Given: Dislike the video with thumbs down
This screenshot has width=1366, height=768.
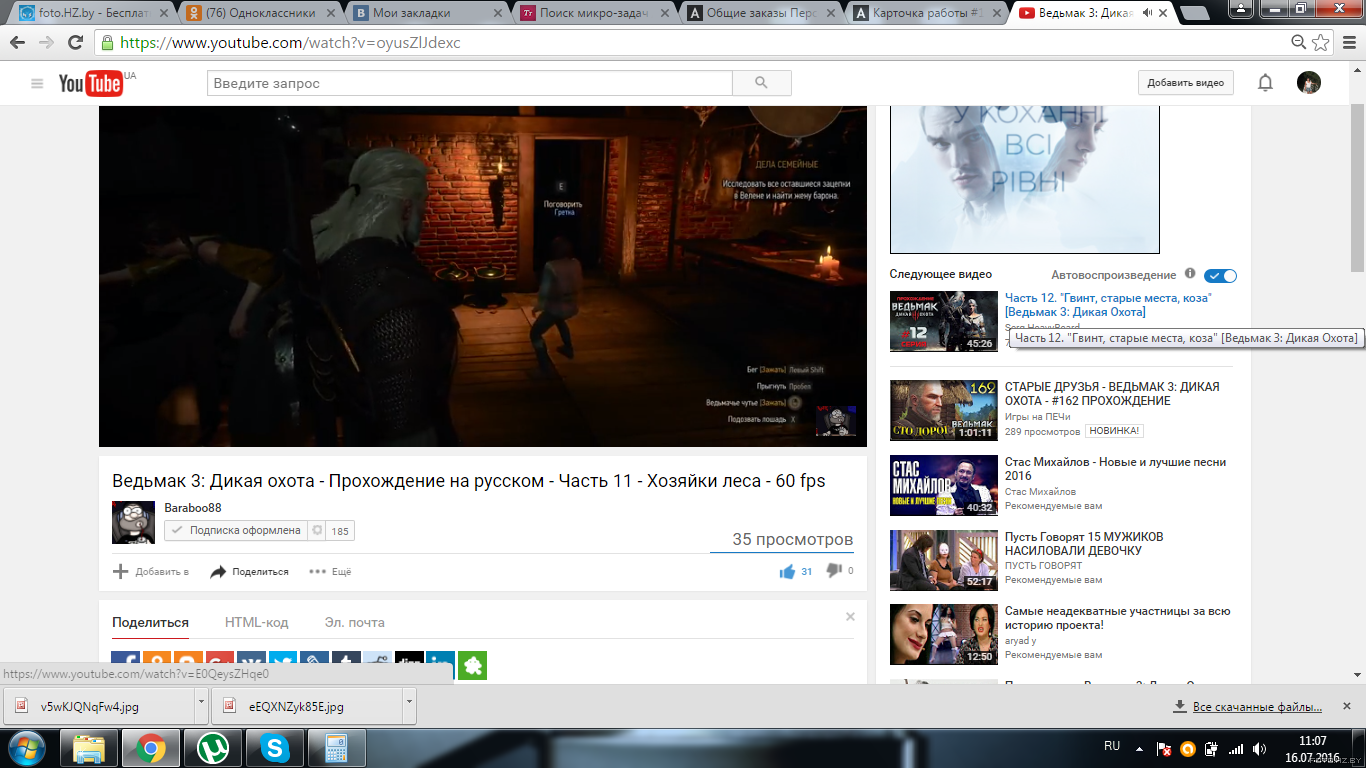Looking at the screenshot, I should 833,571.
